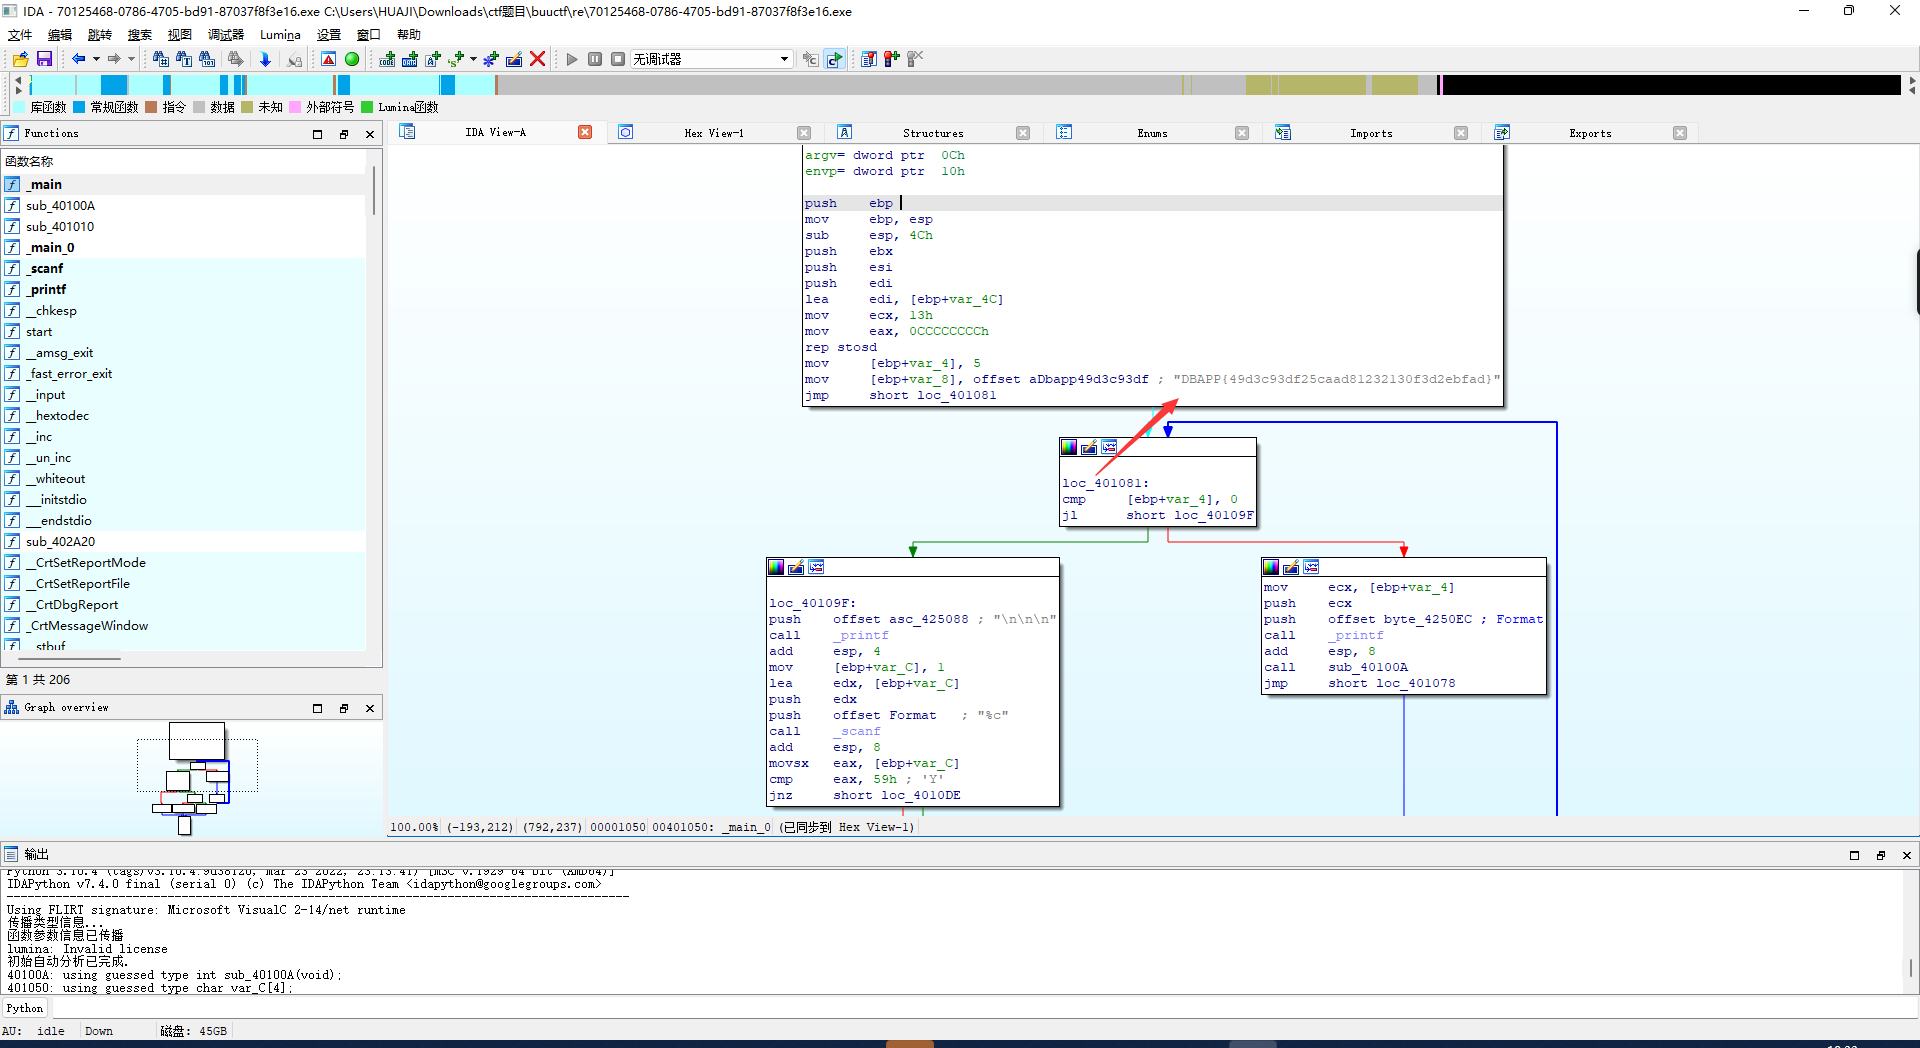Click the graph overview thumbnail

197,778
